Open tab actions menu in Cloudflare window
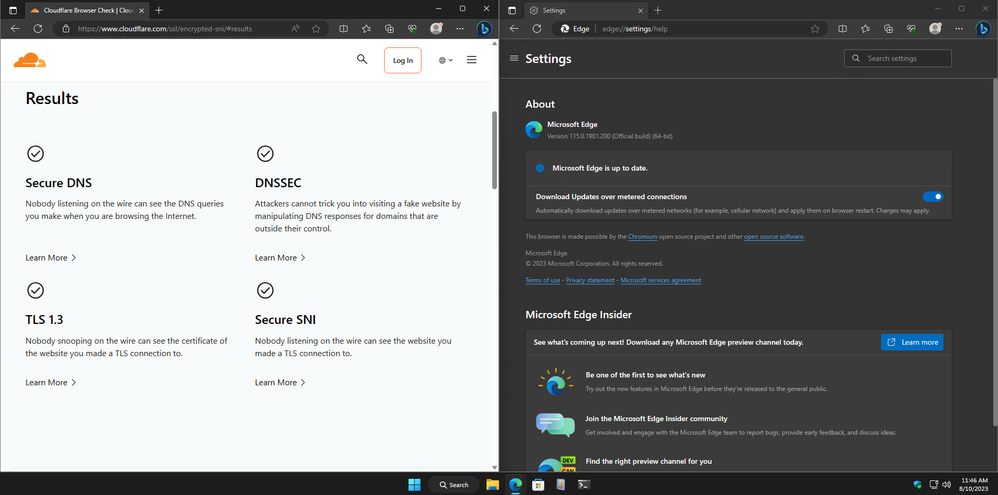This screenshot has height=495, width=998. (13, 10)
